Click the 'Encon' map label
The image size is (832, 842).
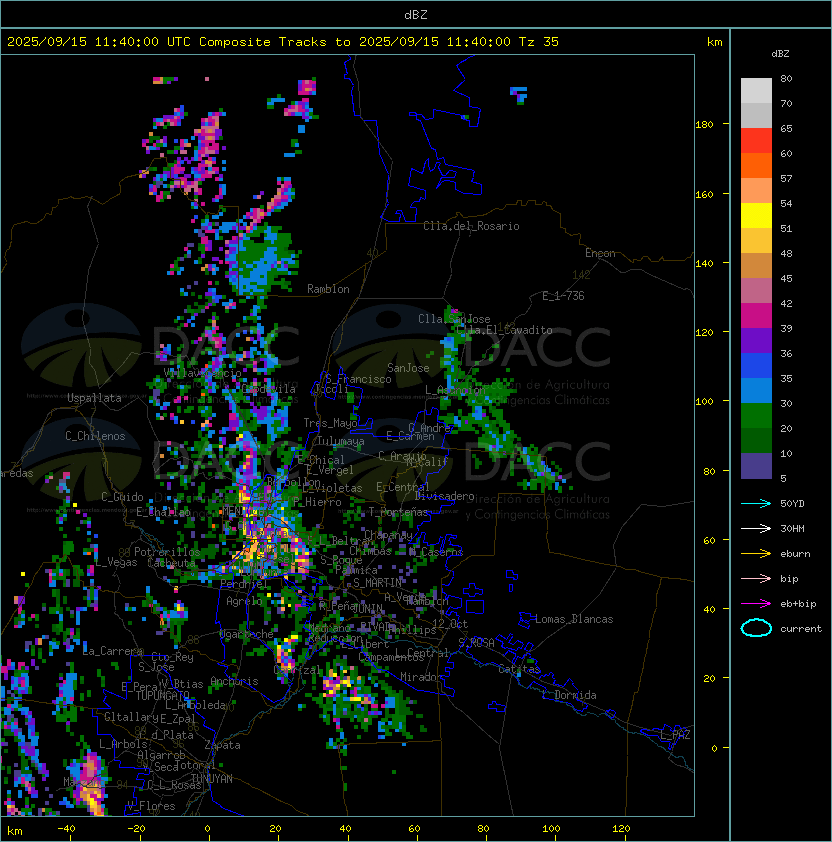(600, 253)
